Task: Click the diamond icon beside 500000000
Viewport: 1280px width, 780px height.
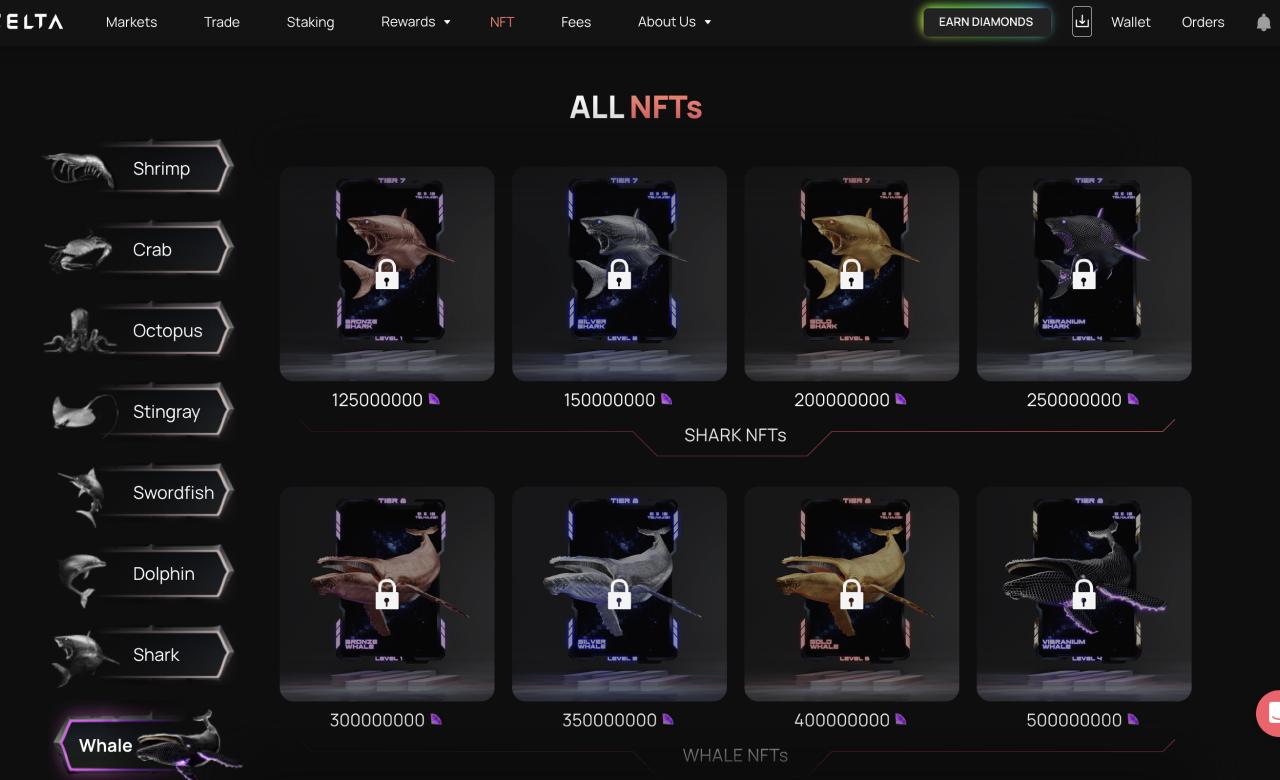Action: [x=1133, y=719]
